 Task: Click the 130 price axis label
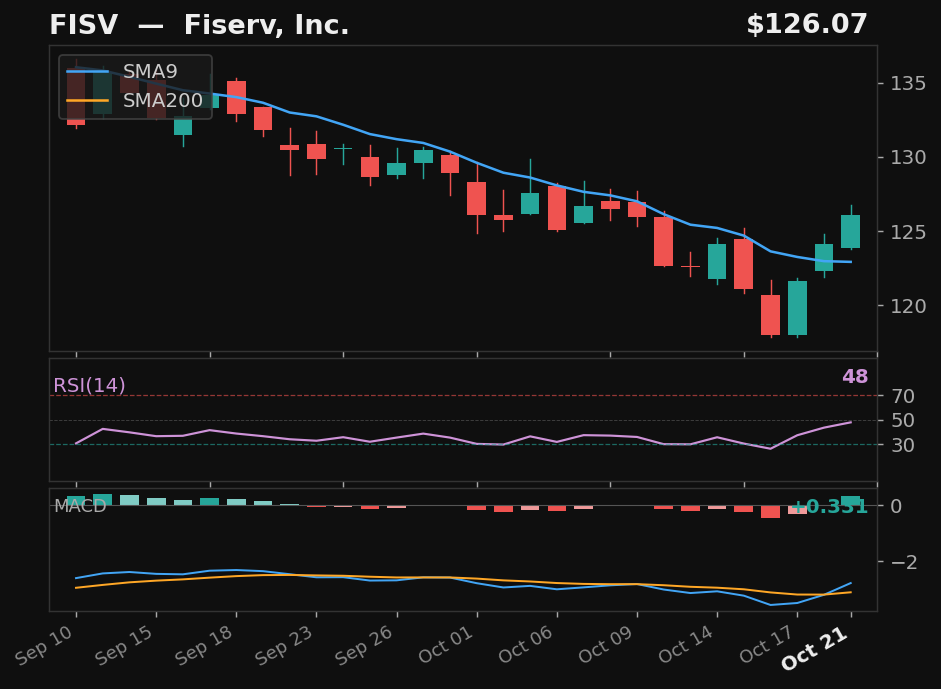[x=907, y=157]
